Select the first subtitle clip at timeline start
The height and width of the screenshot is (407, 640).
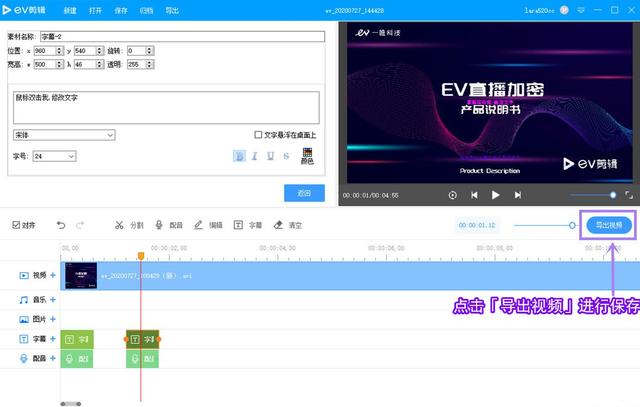[77, 339]
